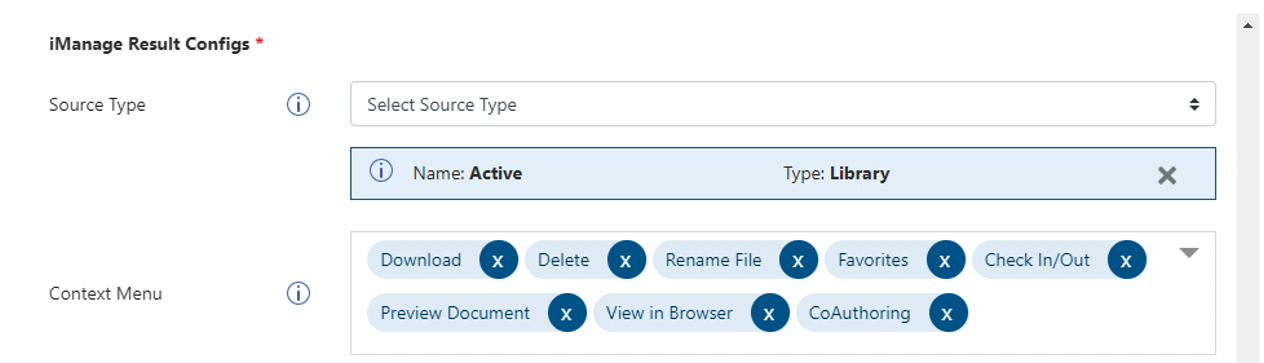The image size is (1264, 363).
Task: Click info icon in Active library row
Action: [381, 172]
